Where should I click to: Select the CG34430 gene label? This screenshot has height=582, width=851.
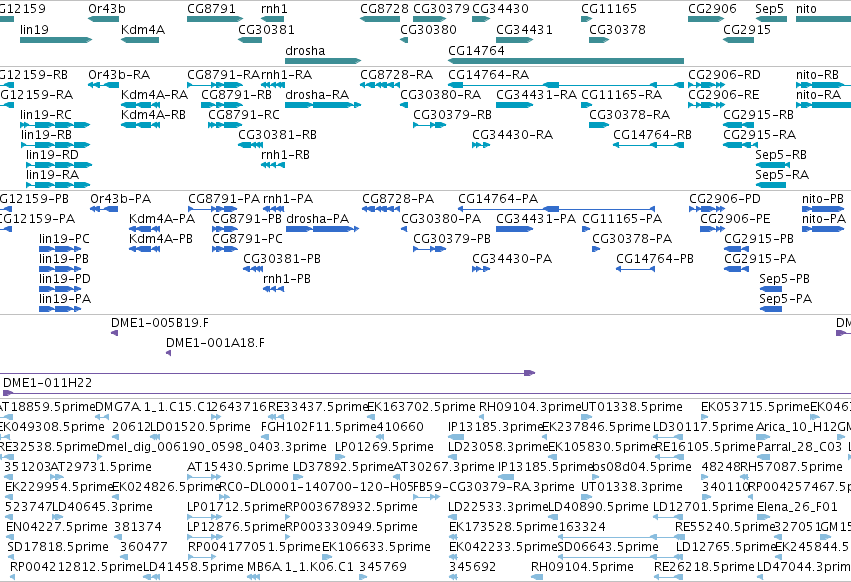click(500, 9)
